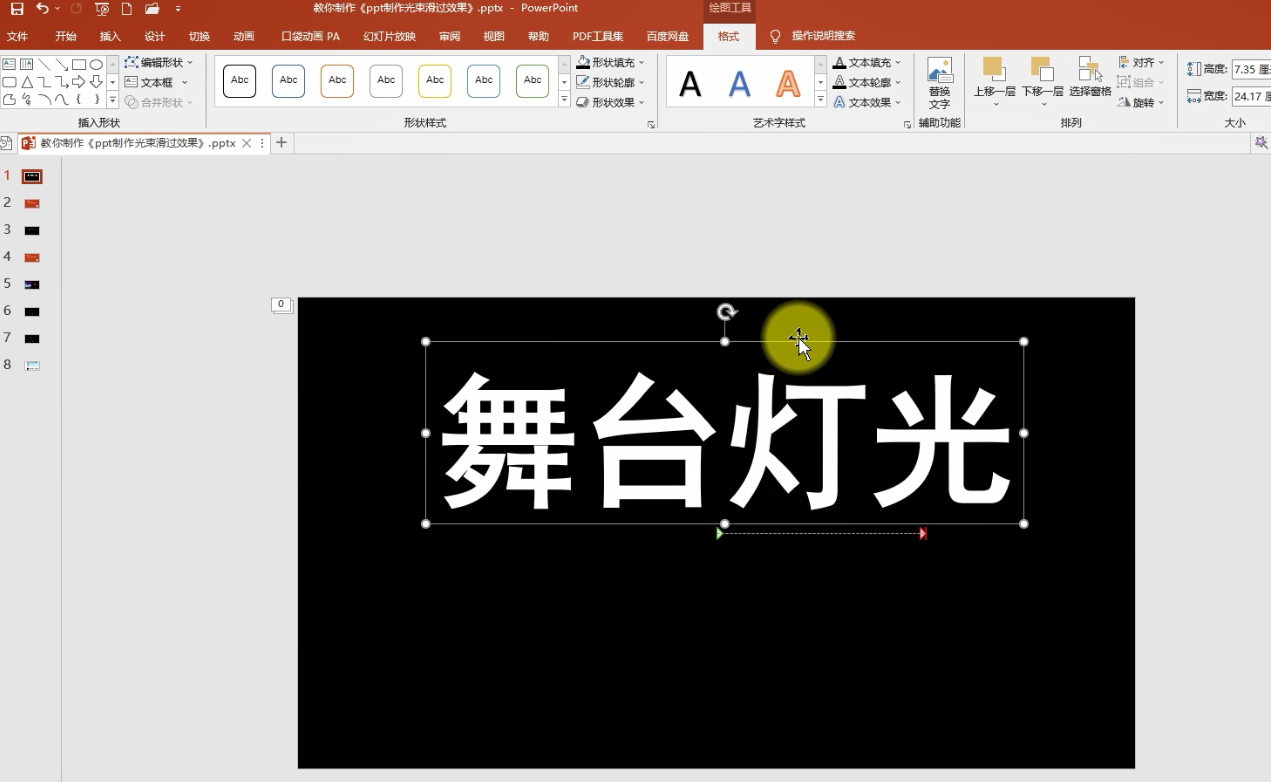Image resolution: width=1271 pixels, height=782 pixels.
Task: Open 形状轮廓 shape outline dropdown
Action: (x=611, y=82)
